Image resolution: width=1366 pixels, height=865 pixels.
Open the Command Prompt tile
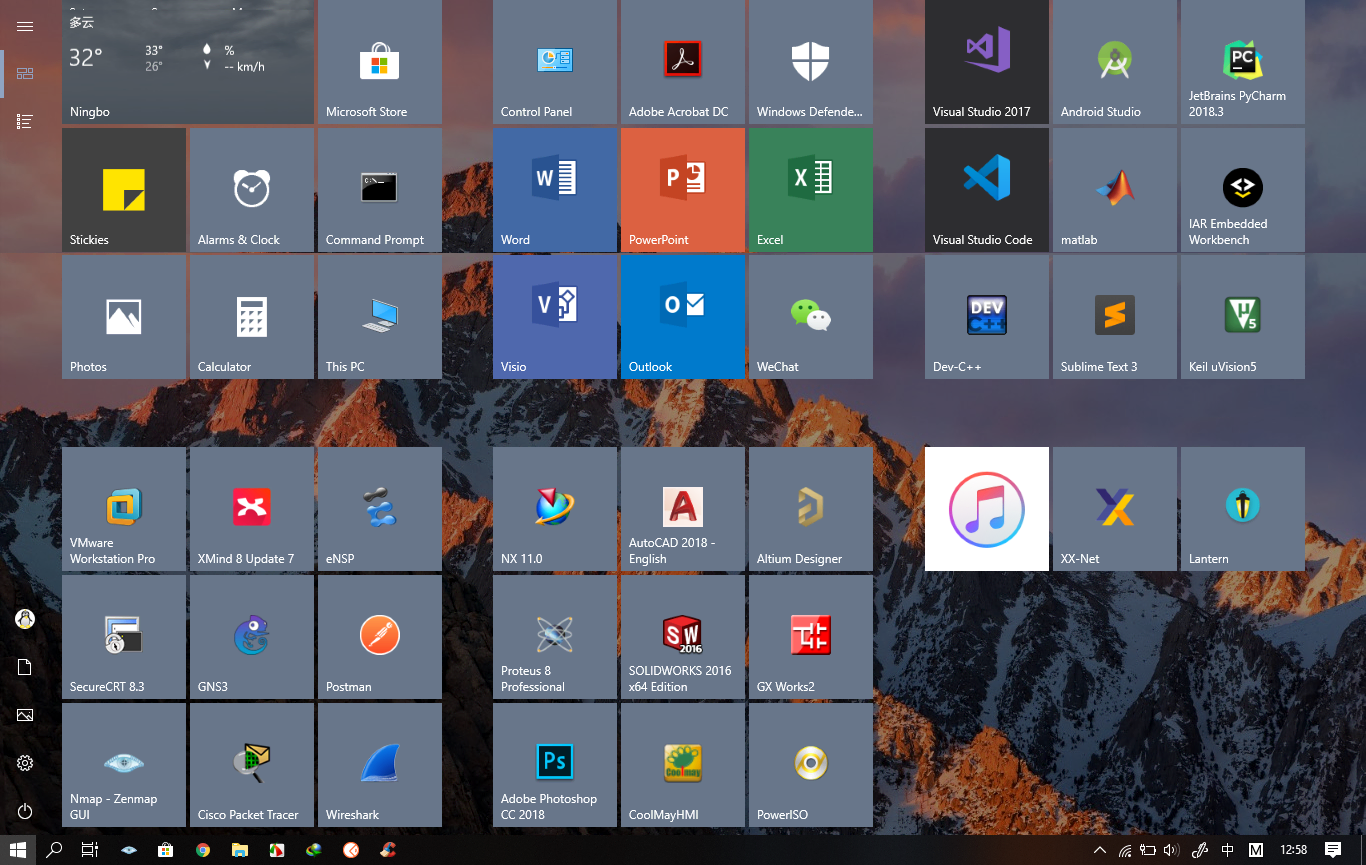click(x=380, y=190)
